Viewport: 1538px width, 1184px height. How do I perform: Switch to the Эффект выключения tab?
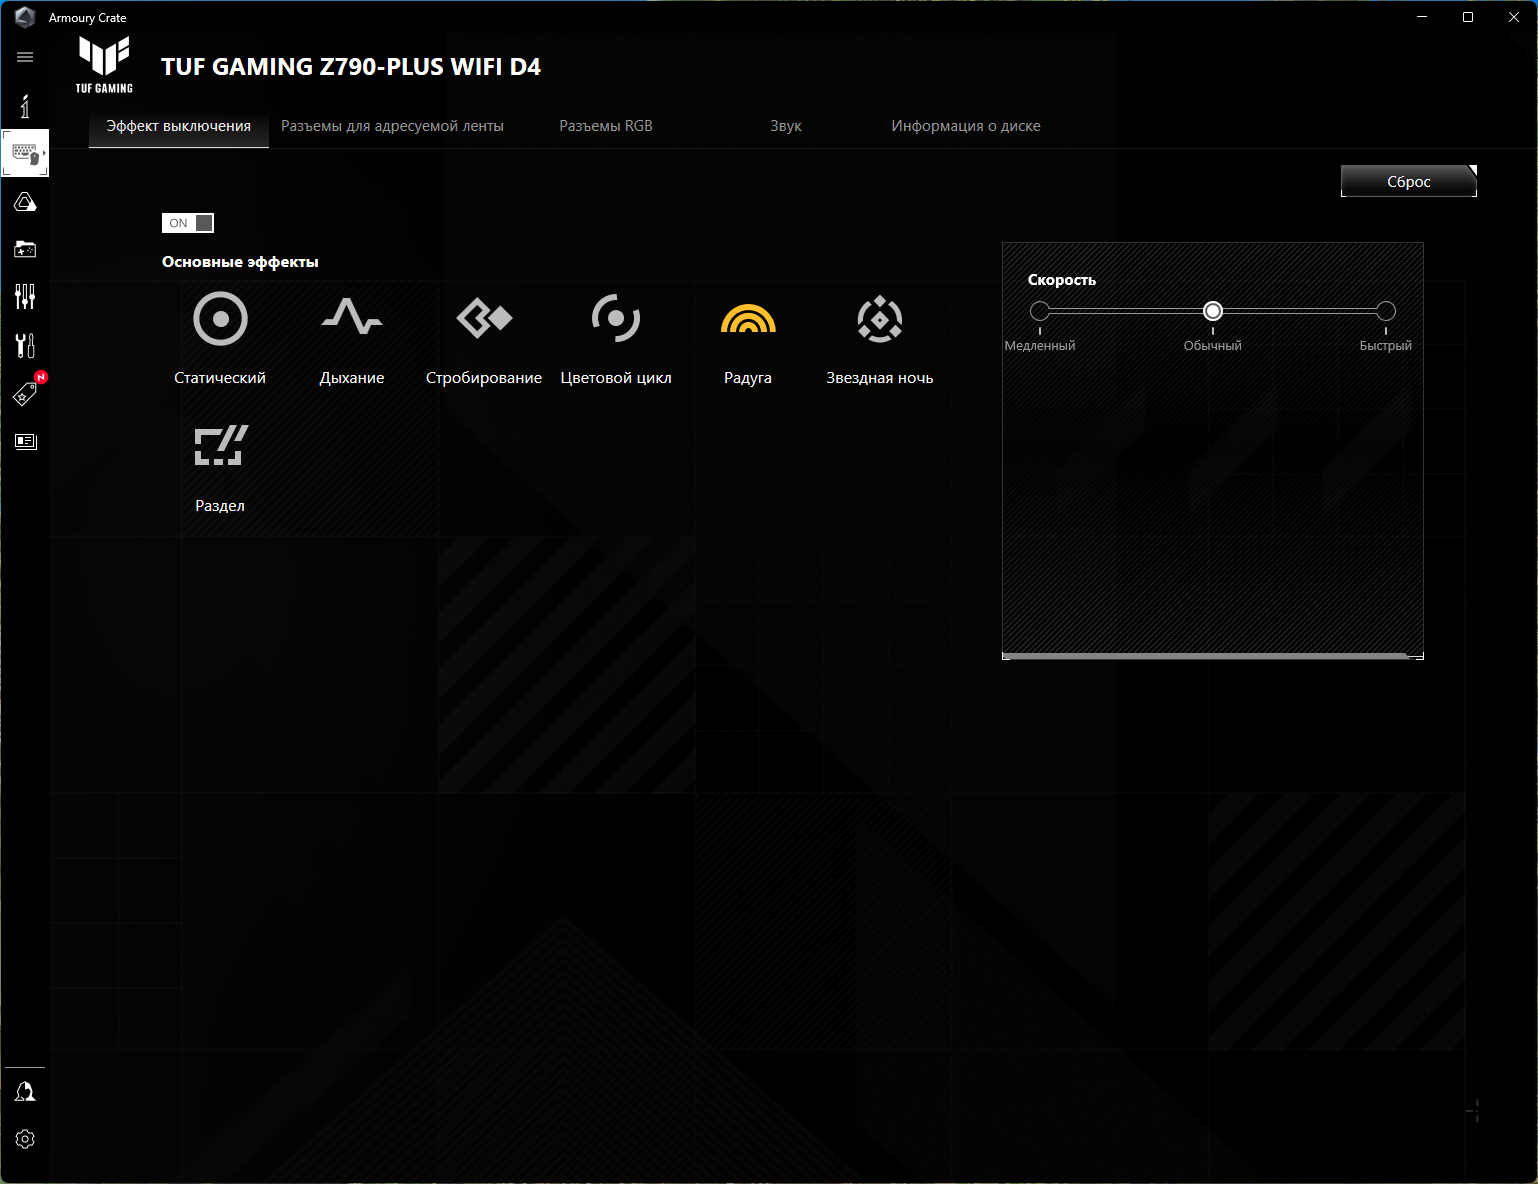[x=179, y=126]
